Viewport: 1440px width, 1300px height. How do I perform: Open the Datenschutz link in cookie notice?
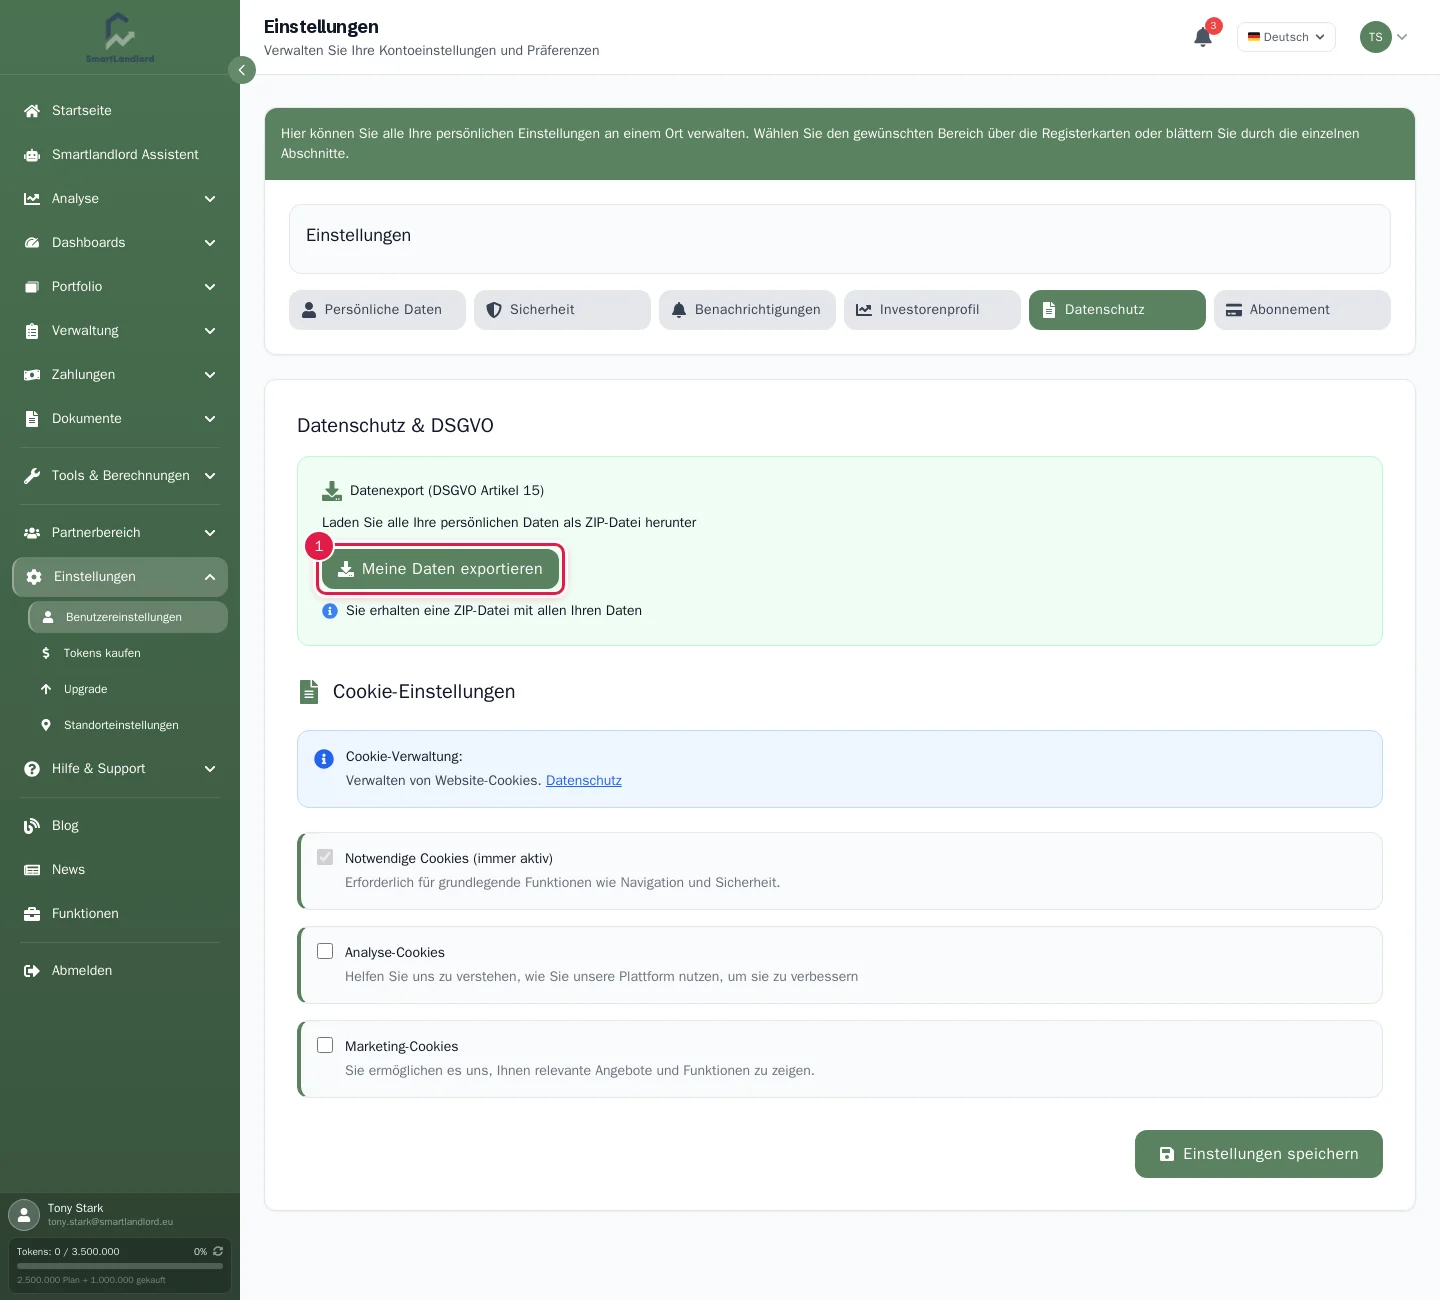tap(584, 781)
